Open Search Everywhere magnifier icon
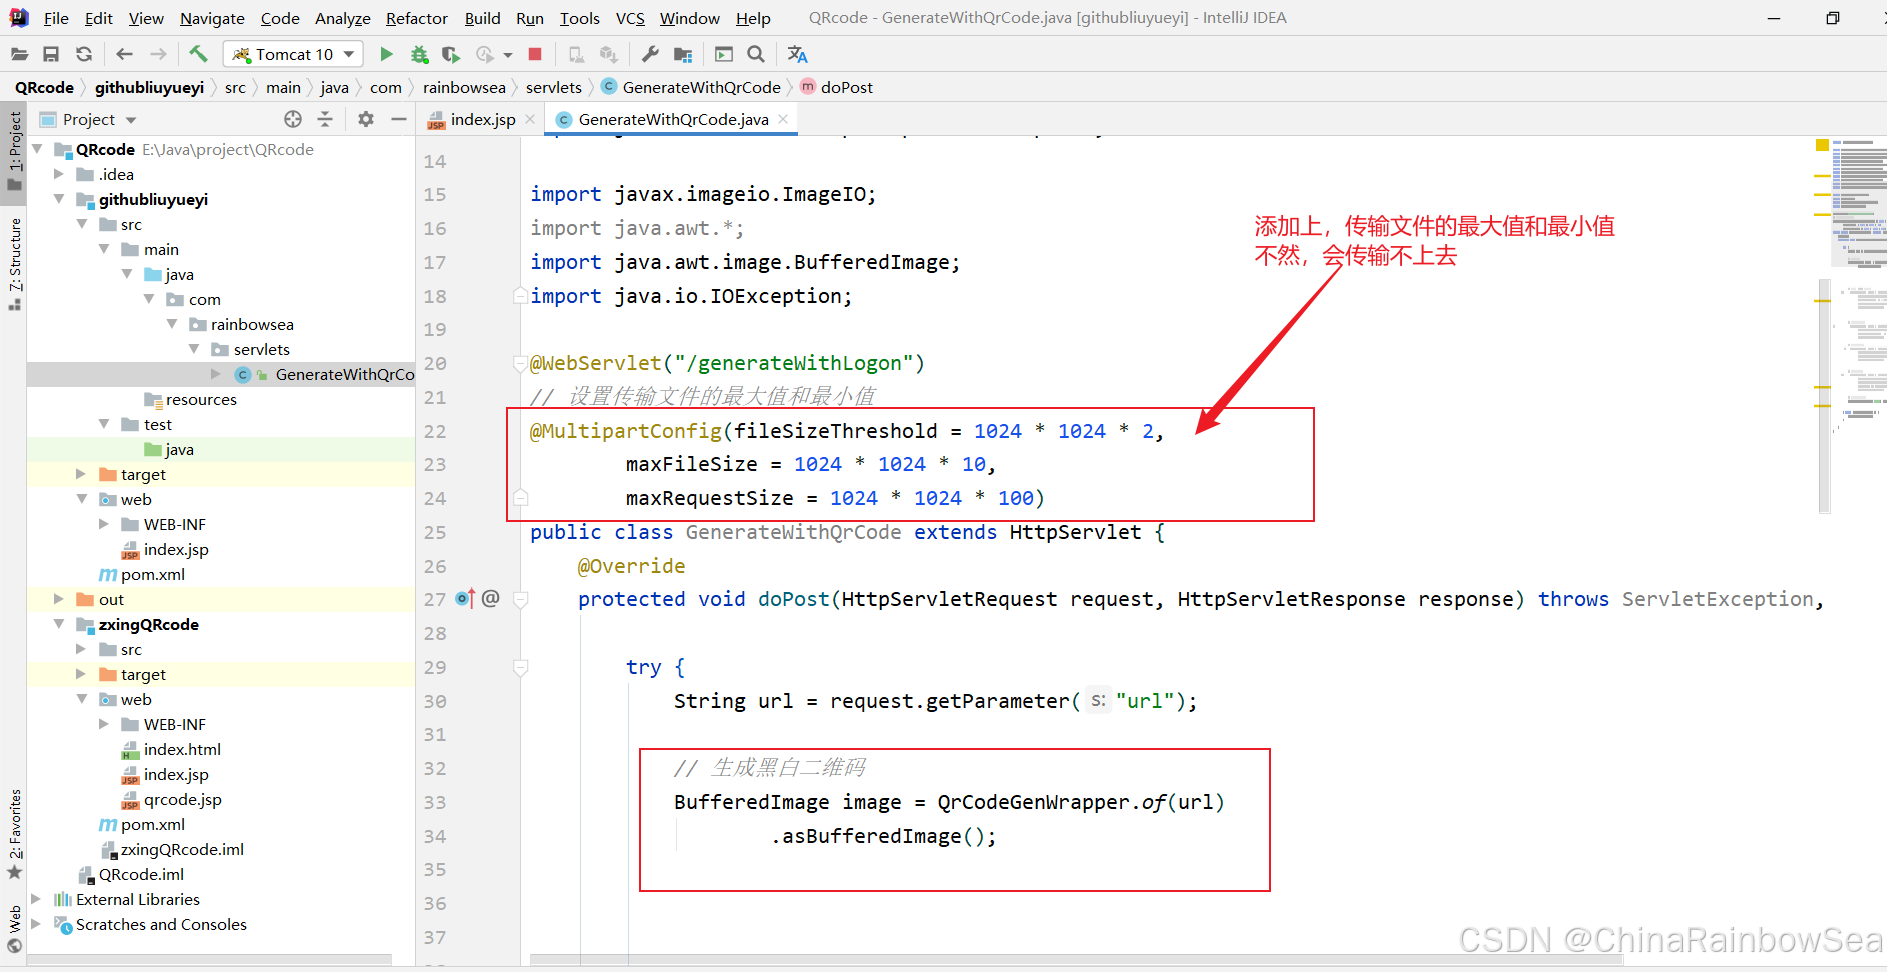1887x972 pixels. [x=756, y=54]
